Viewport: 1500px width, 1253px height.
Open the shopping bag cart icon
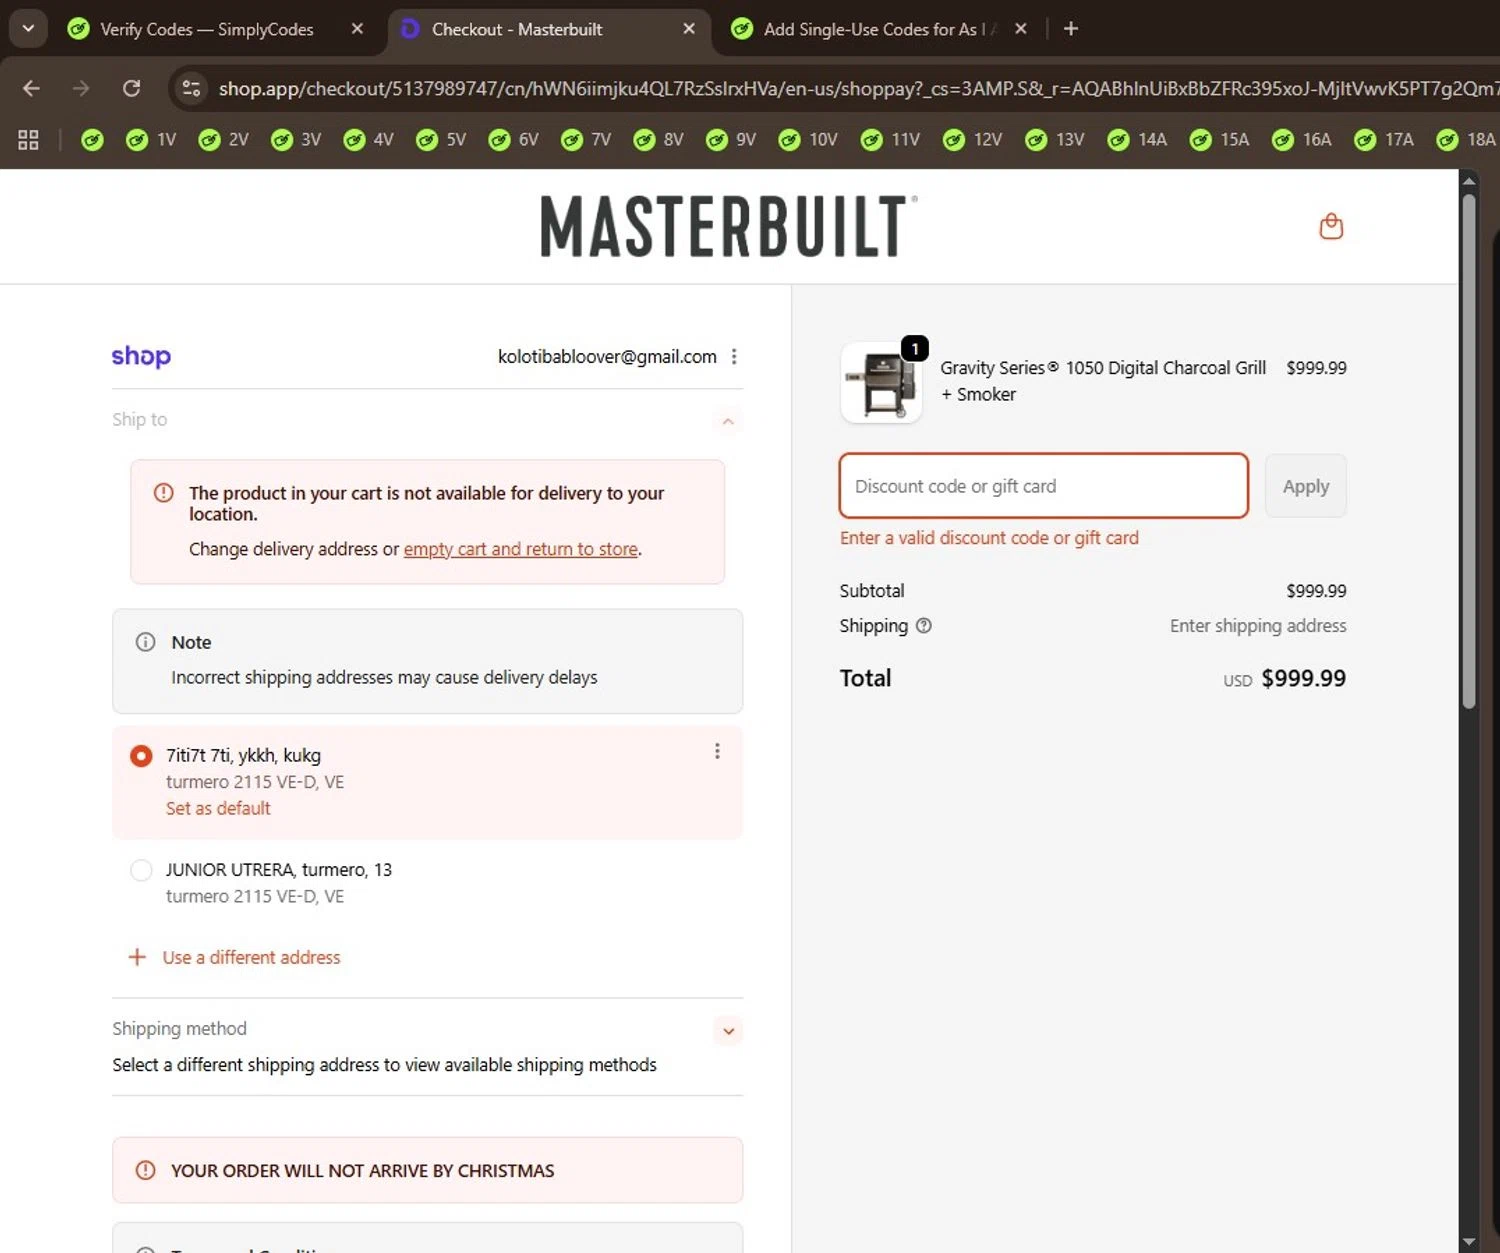[x=1331, y=226]
